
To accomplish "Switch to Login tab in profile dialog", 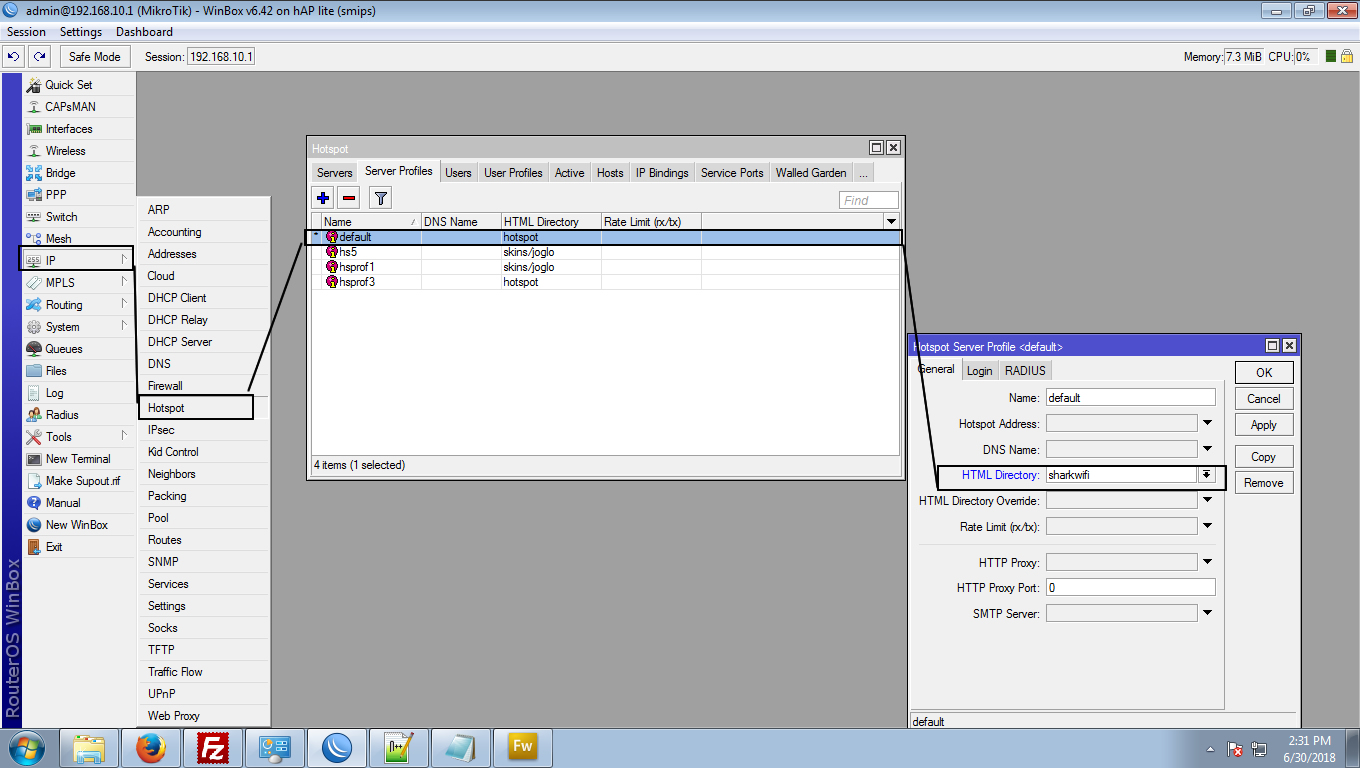I will pos(979,371).
